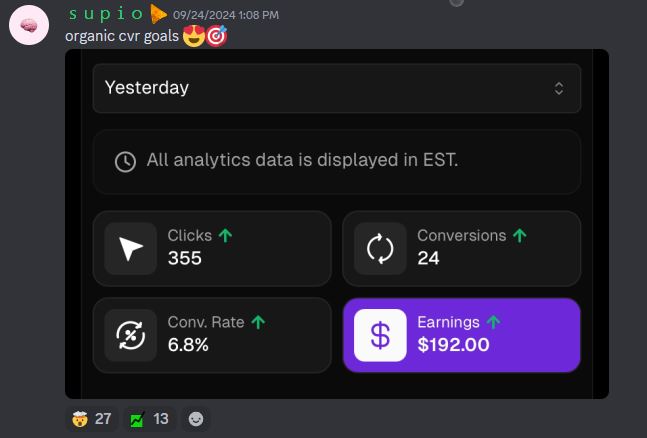Click the brain avatar of supio
Screen dimensions: 647x438
29,25
